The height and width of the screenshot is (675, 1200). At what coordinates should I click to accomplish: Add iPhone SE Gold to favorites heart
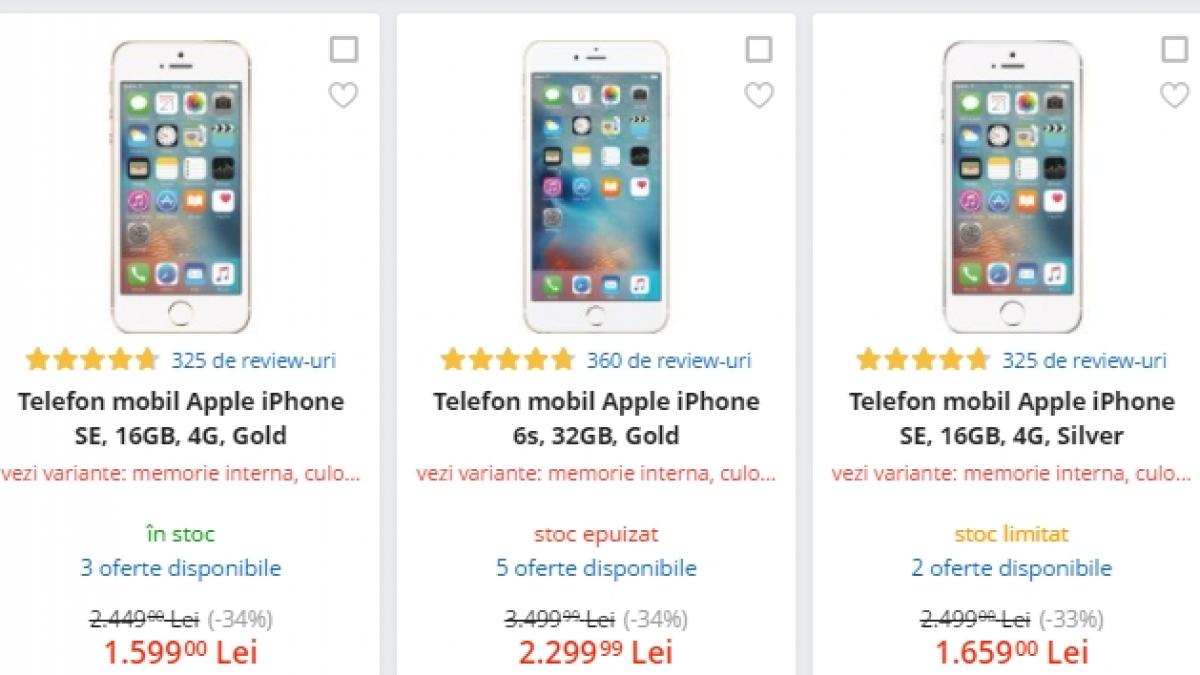coord(343,95)
